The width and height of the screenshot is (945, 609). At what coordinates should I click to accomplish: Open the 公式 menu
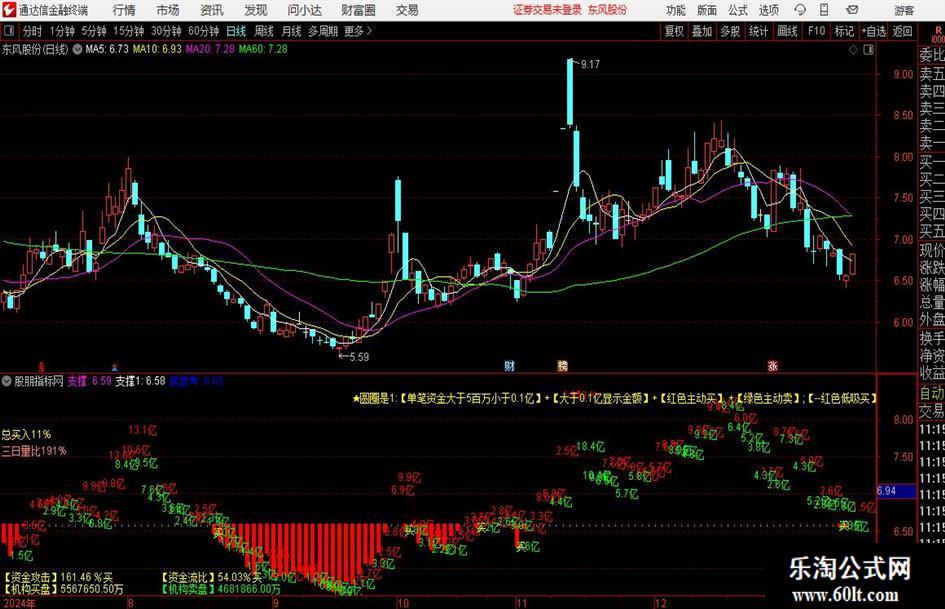(738, 10)
